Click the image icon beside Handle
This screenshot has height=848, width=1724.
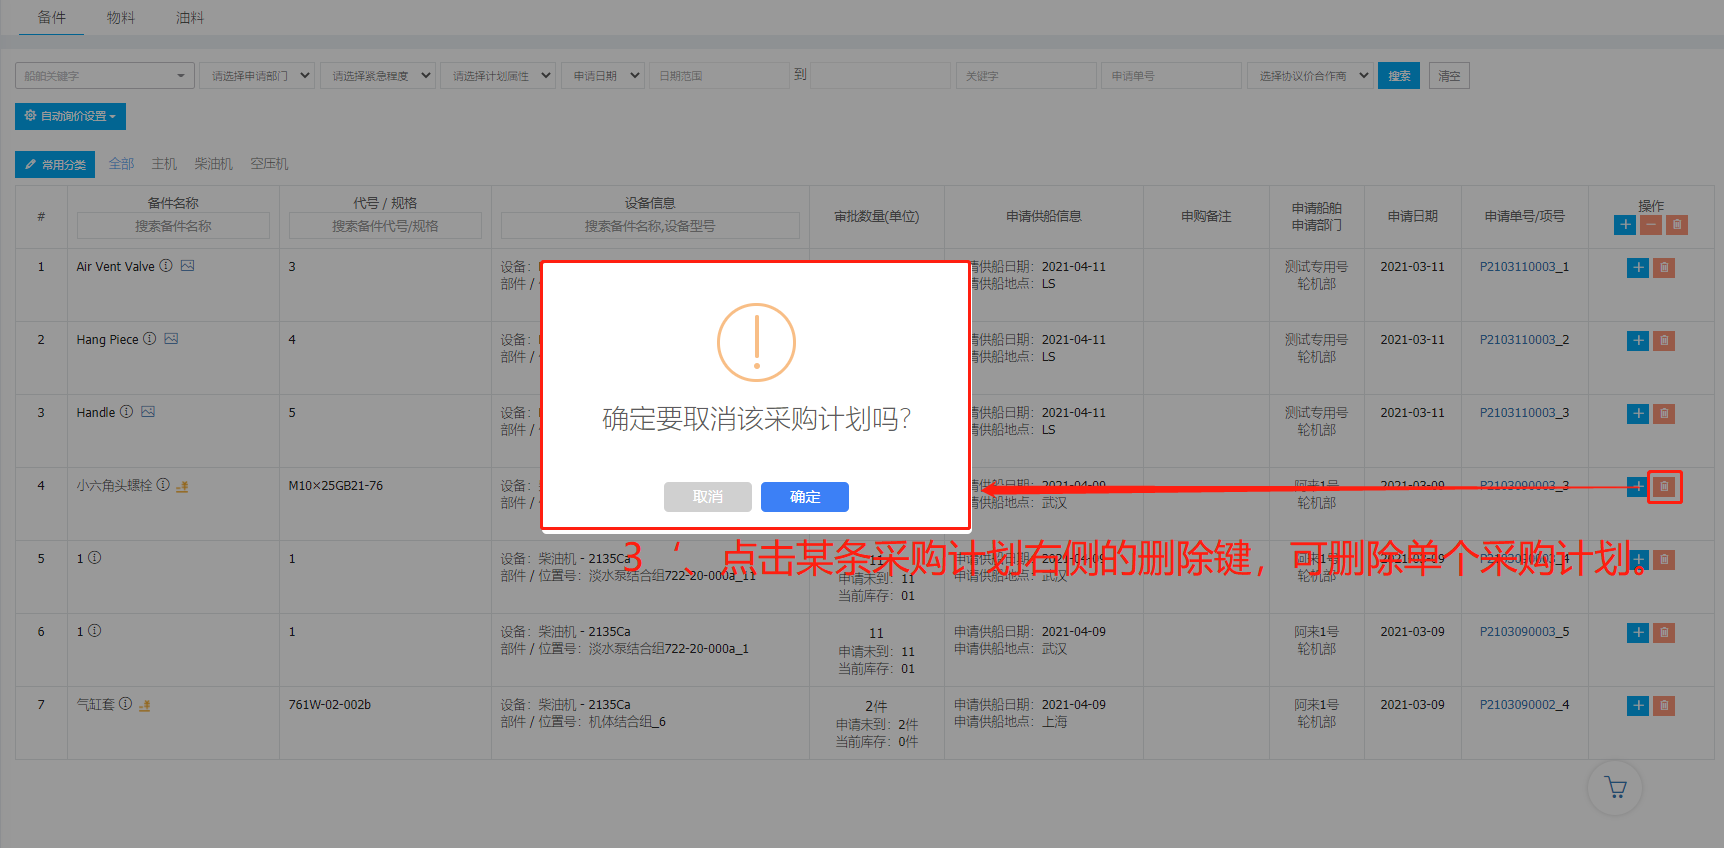(x=148, y=412)
